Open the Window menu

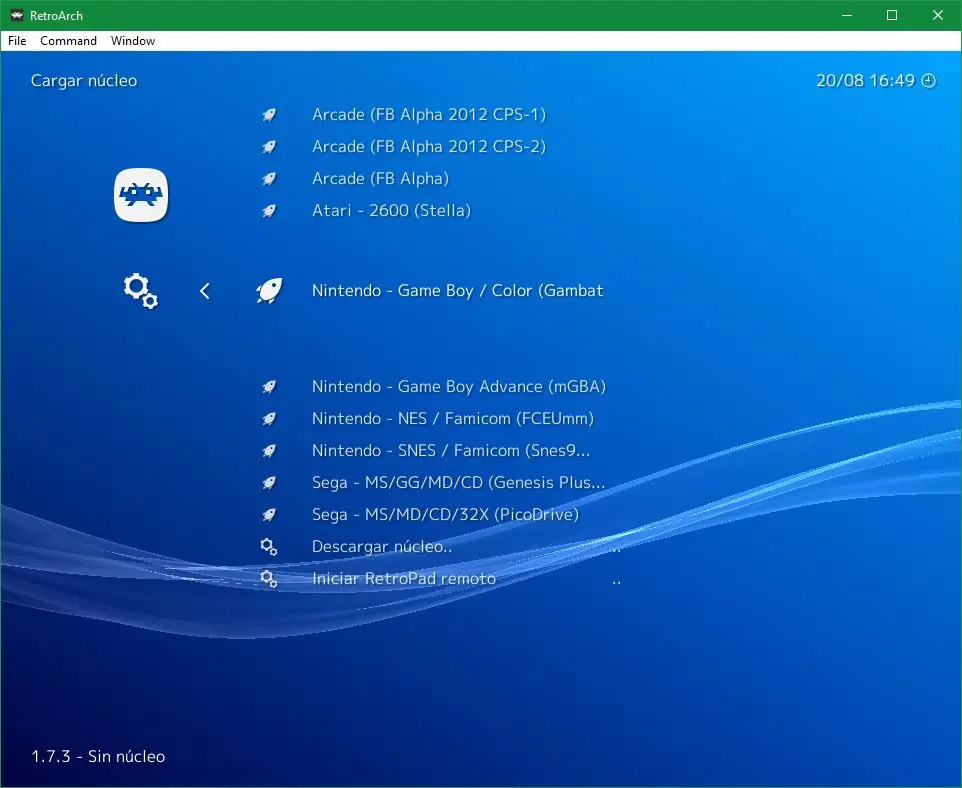click(x=133, y=41)
